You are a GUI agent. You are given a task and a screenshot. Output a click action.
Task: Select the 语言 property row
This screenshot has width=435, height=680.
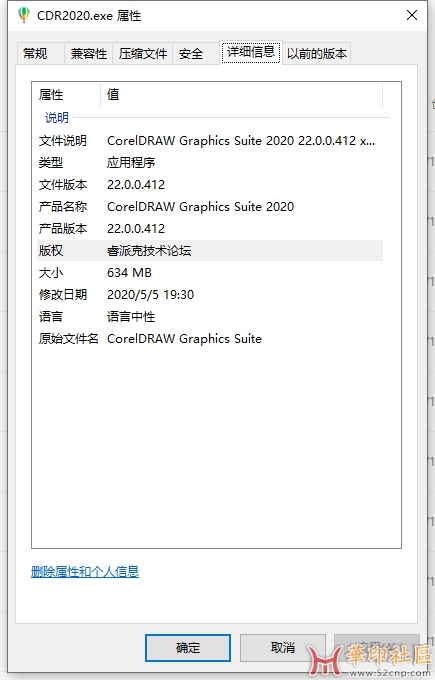coord(210,317)
